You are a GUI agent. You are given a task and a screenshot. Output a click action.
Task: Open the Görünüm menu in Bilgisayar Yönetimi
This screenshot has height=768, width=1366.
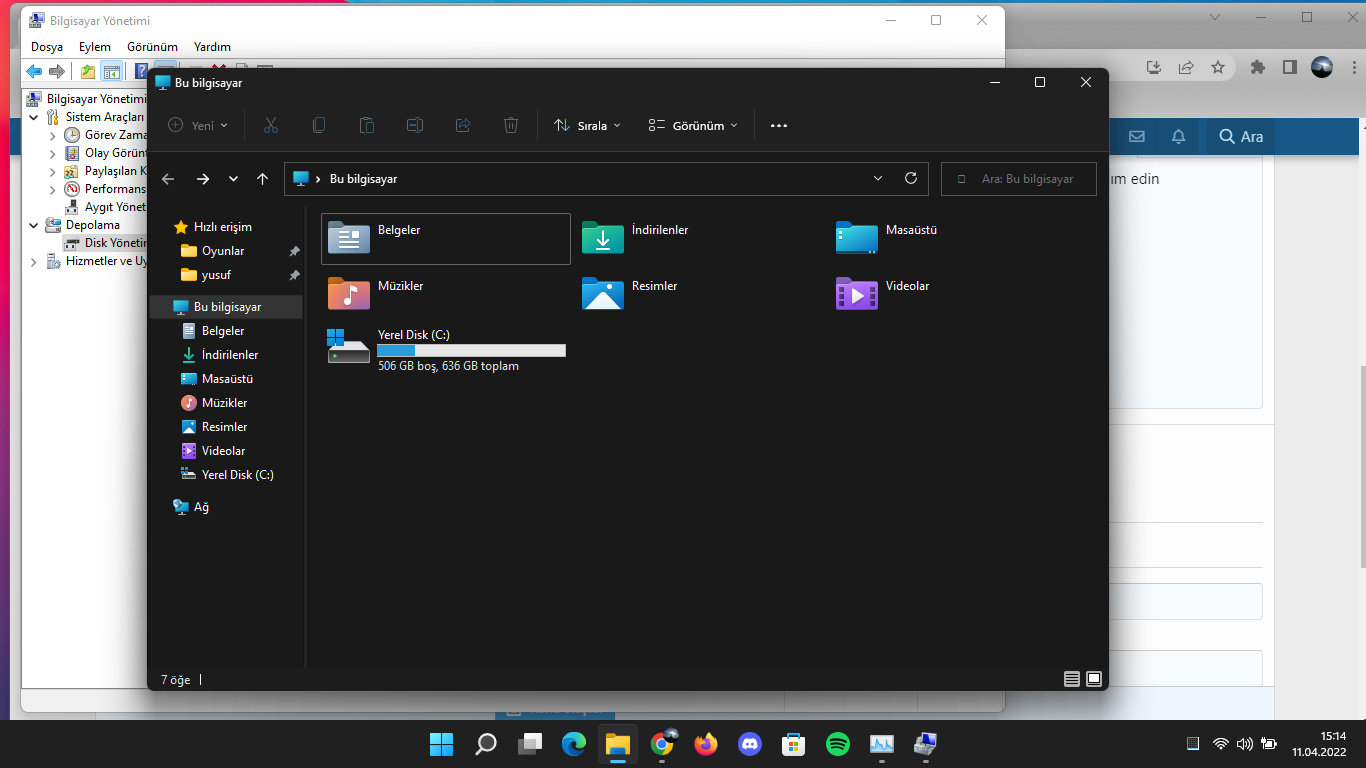[152, 47]
